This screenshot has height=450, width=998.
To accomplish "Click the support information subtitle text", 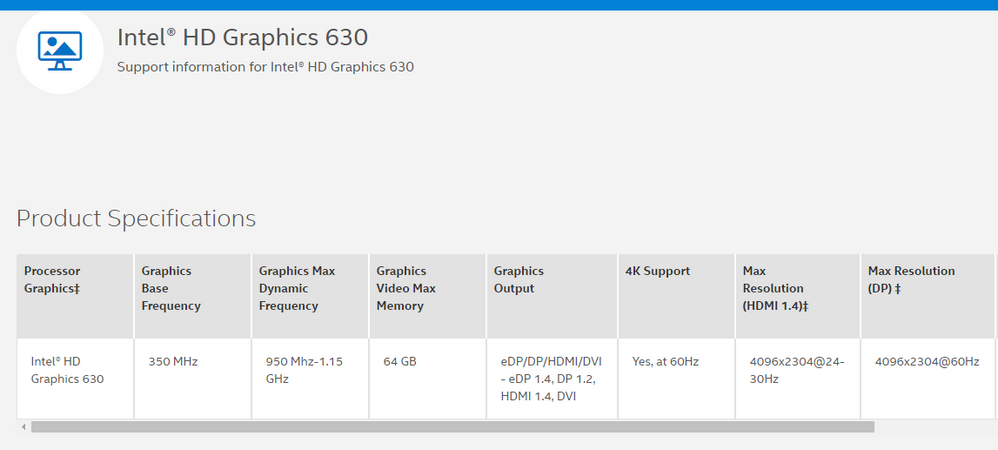I will 265,67.
